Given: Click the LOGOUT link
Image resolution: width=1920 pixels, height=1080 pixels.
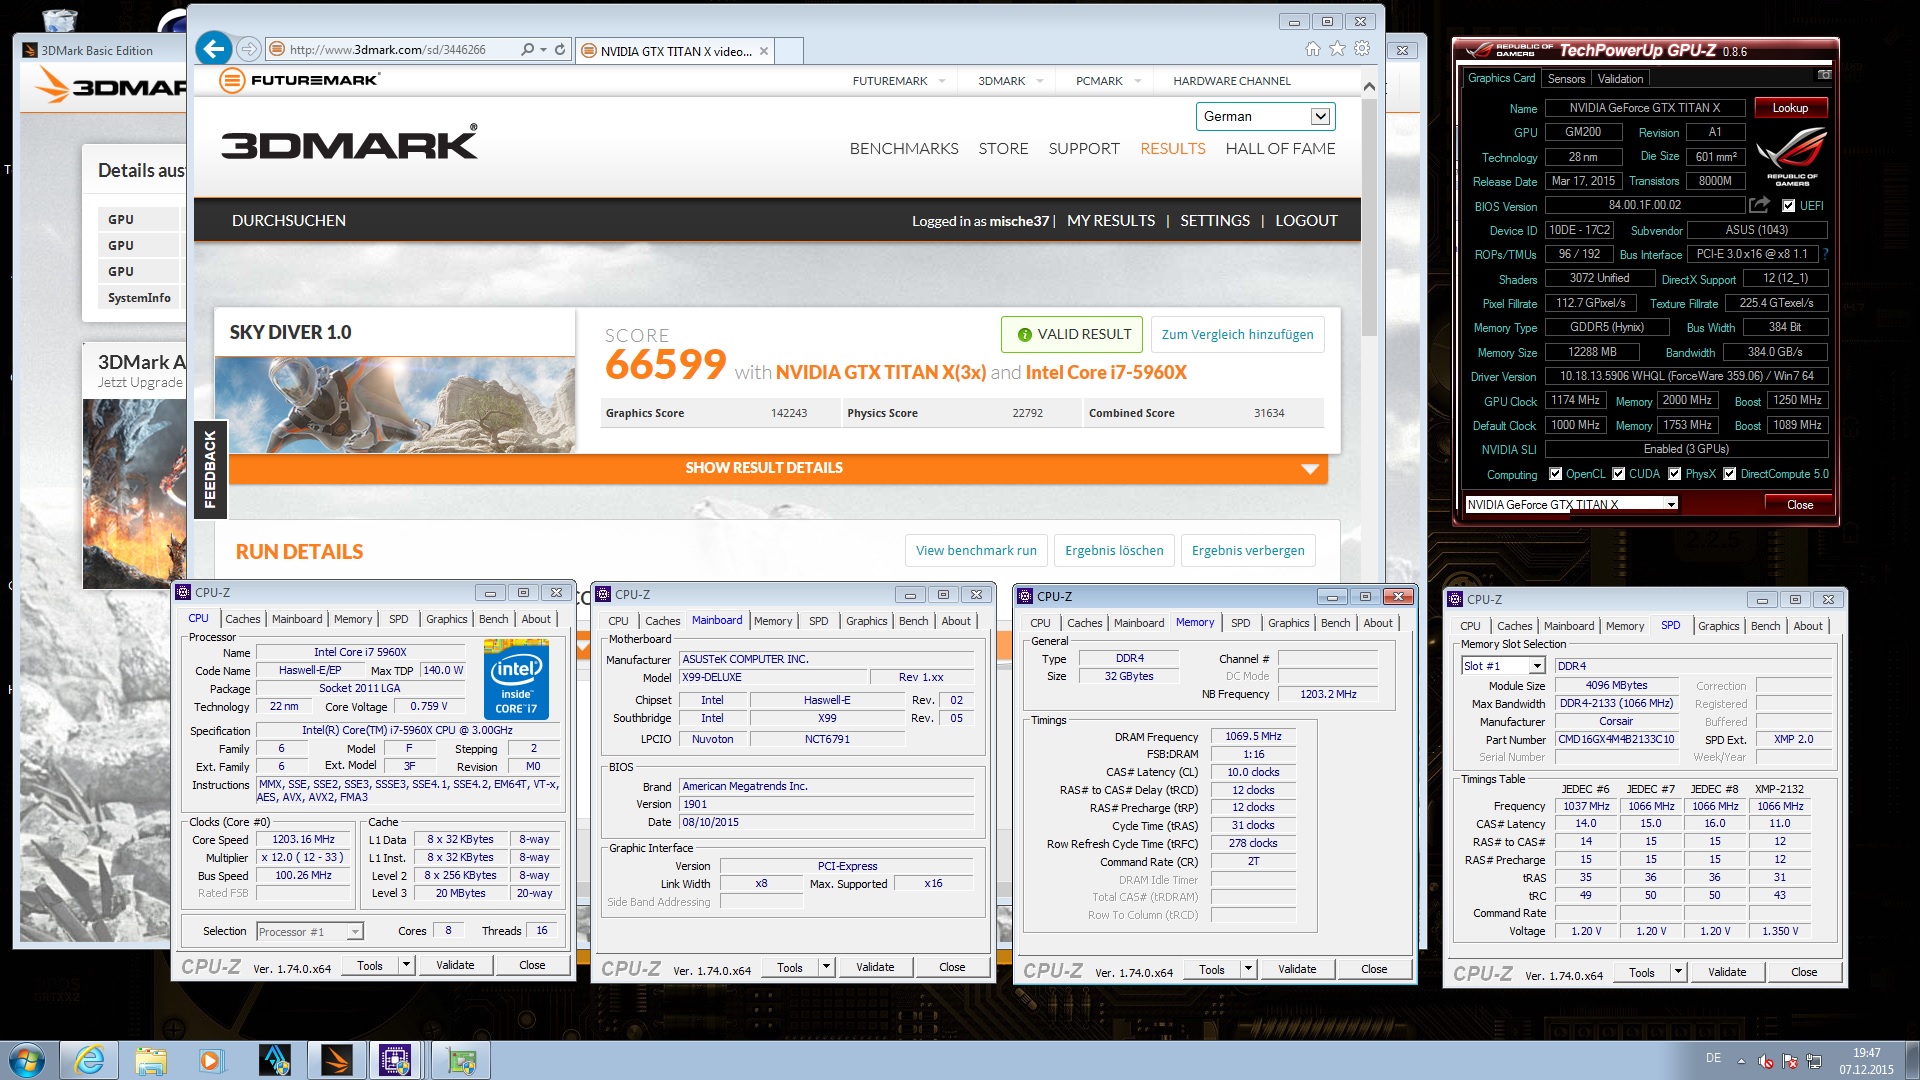Looking at the screenshot, I should pyautogui.click(x=1306, y=220).
